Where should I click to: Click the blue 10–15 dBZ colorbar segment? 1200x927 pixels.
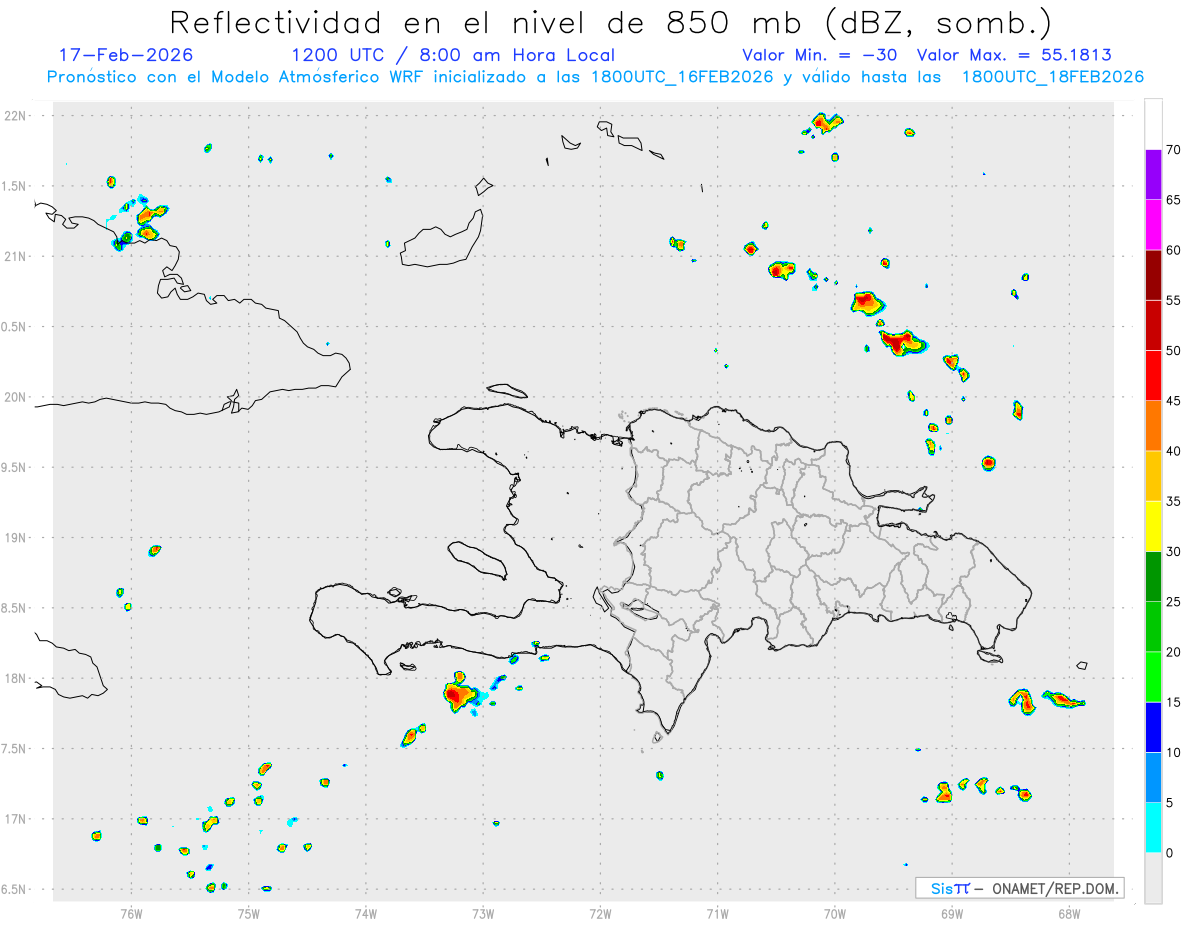pyautogui.click(x=1153, y=727)
